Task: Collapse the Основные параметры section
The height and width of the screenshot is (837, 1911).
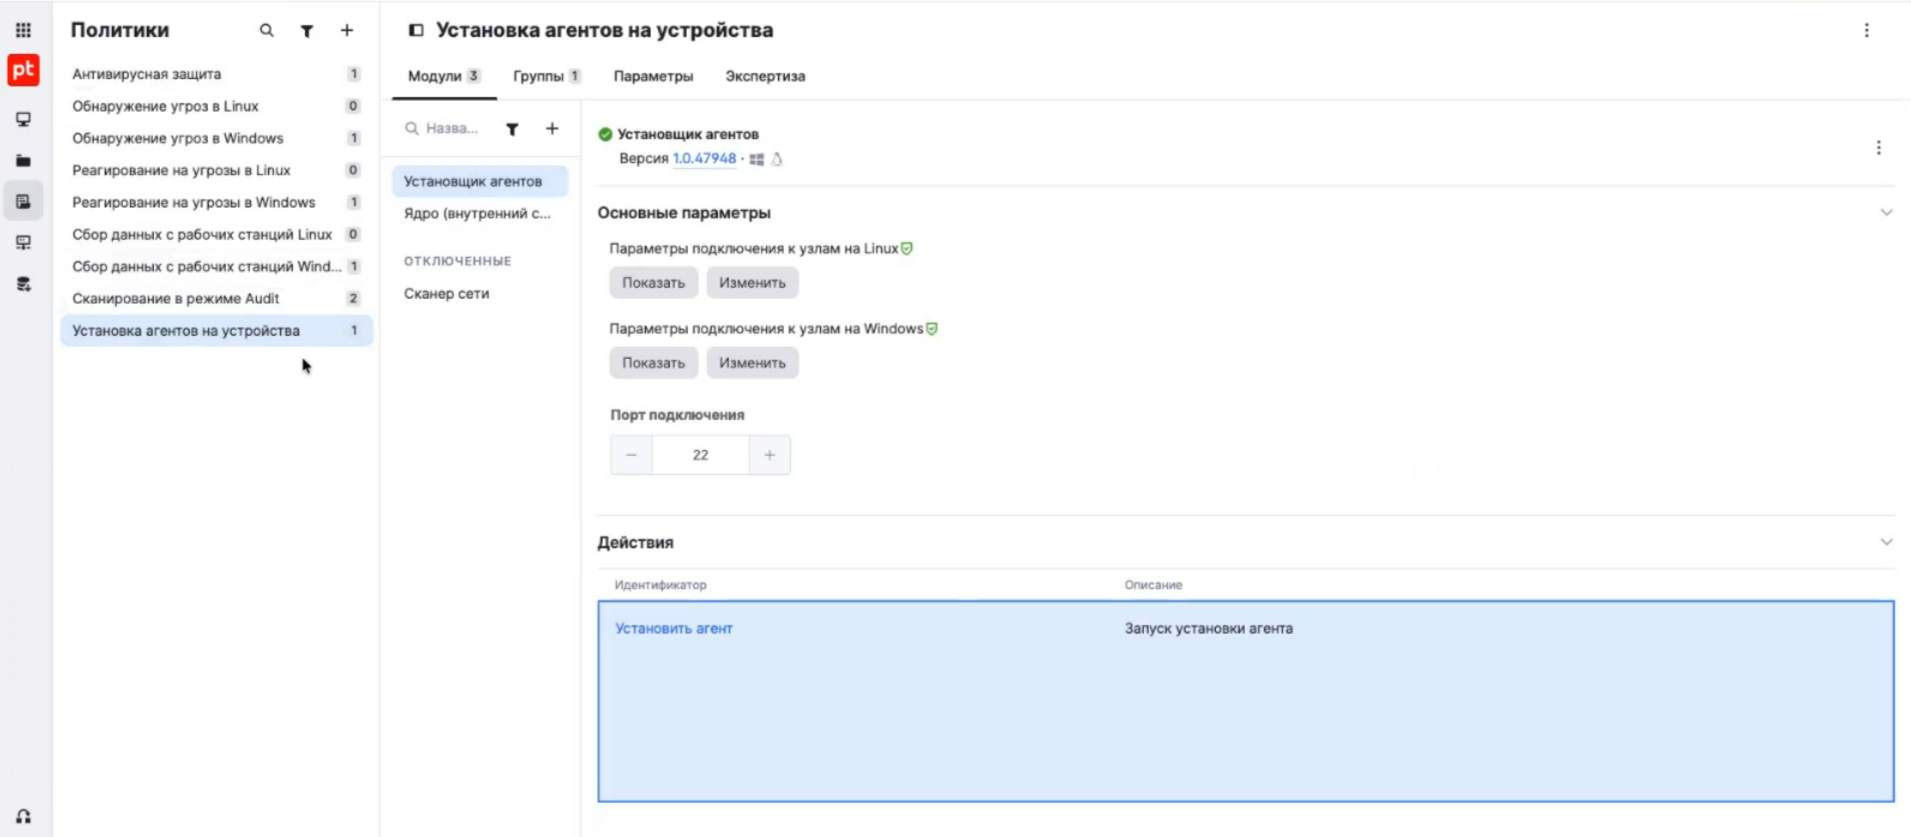Action: (1886, 212)
